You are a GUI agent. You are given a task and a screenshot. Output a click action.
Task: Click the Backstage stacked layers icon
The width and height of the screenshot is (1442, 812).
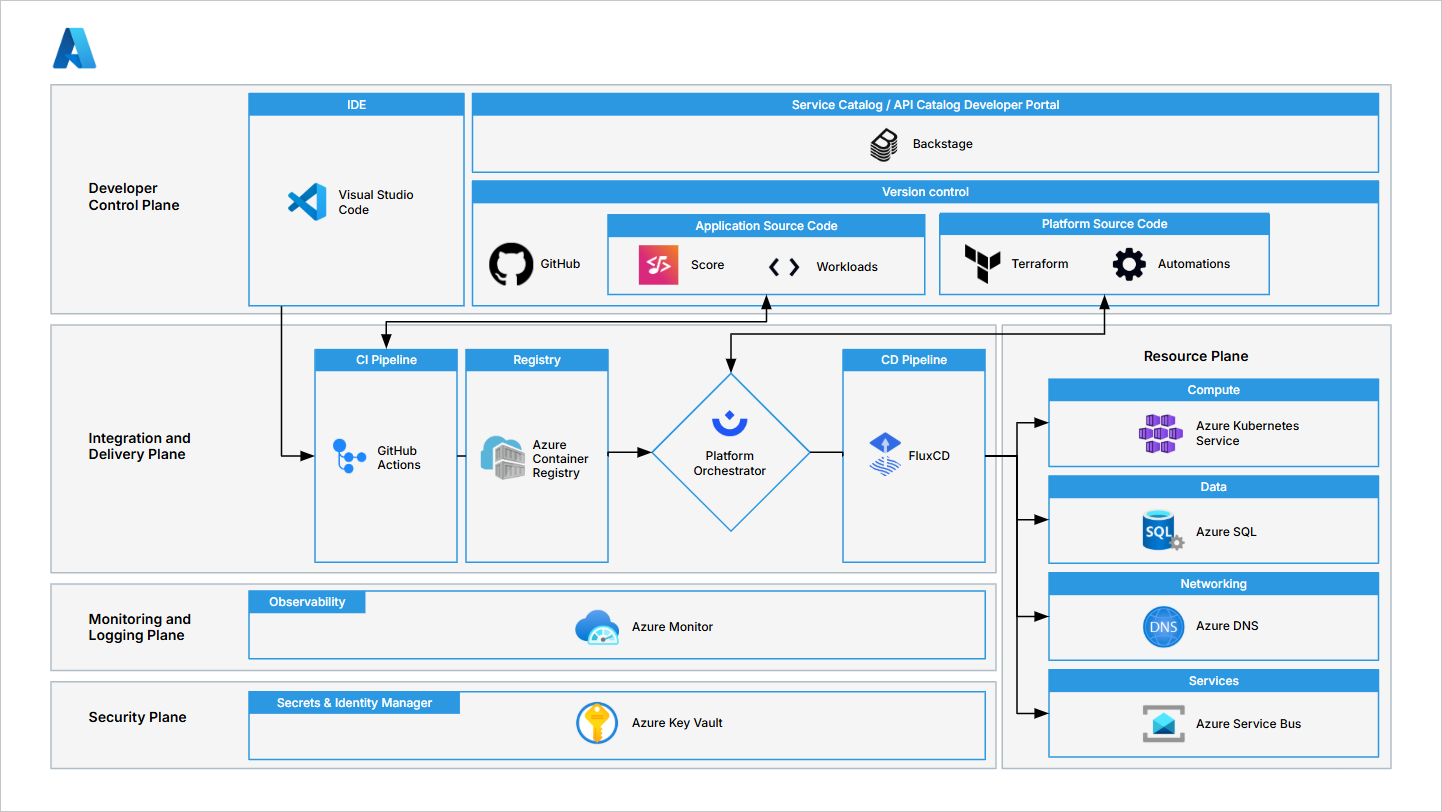pyautogui.click(x=884, y=145)
